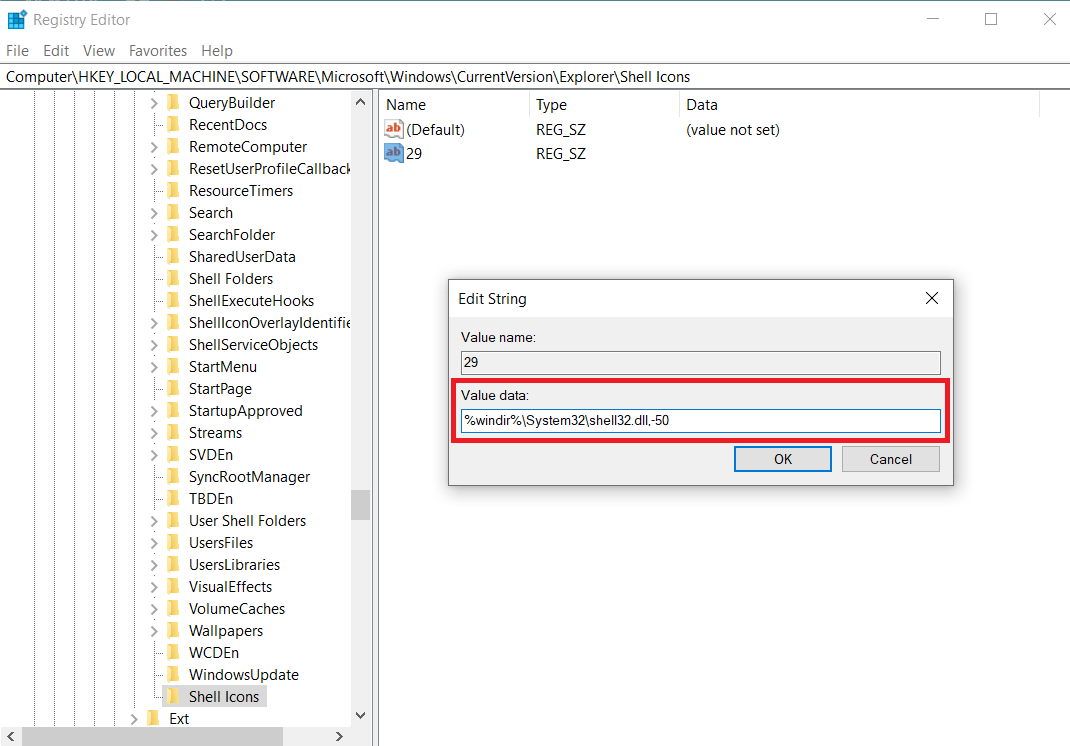Click the tree scroll up arrow
1070x746 pixels.
click(x=360, y=102)
